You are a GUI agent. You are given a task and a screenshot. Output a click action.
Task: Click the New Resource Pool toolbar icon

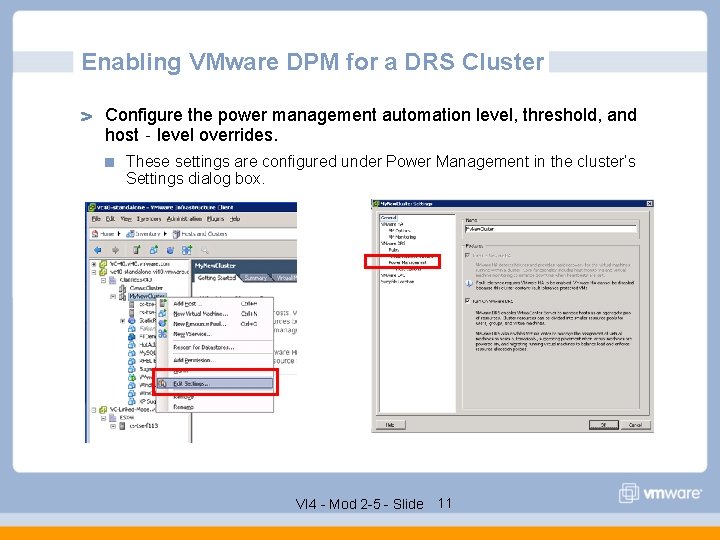(x=170, y=250)
